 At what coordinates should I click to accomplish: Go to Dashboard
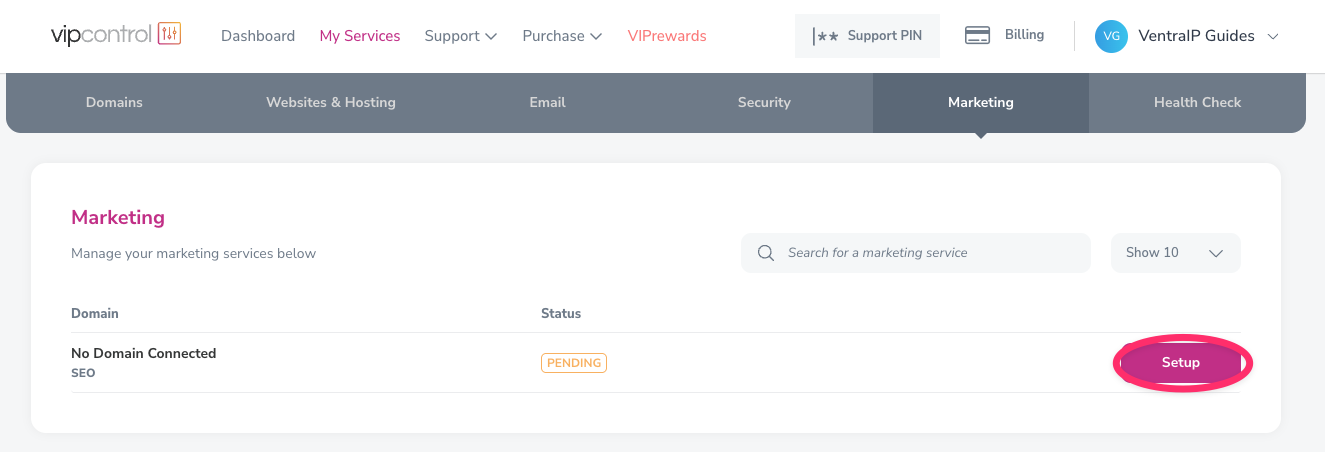click(258, 36)
